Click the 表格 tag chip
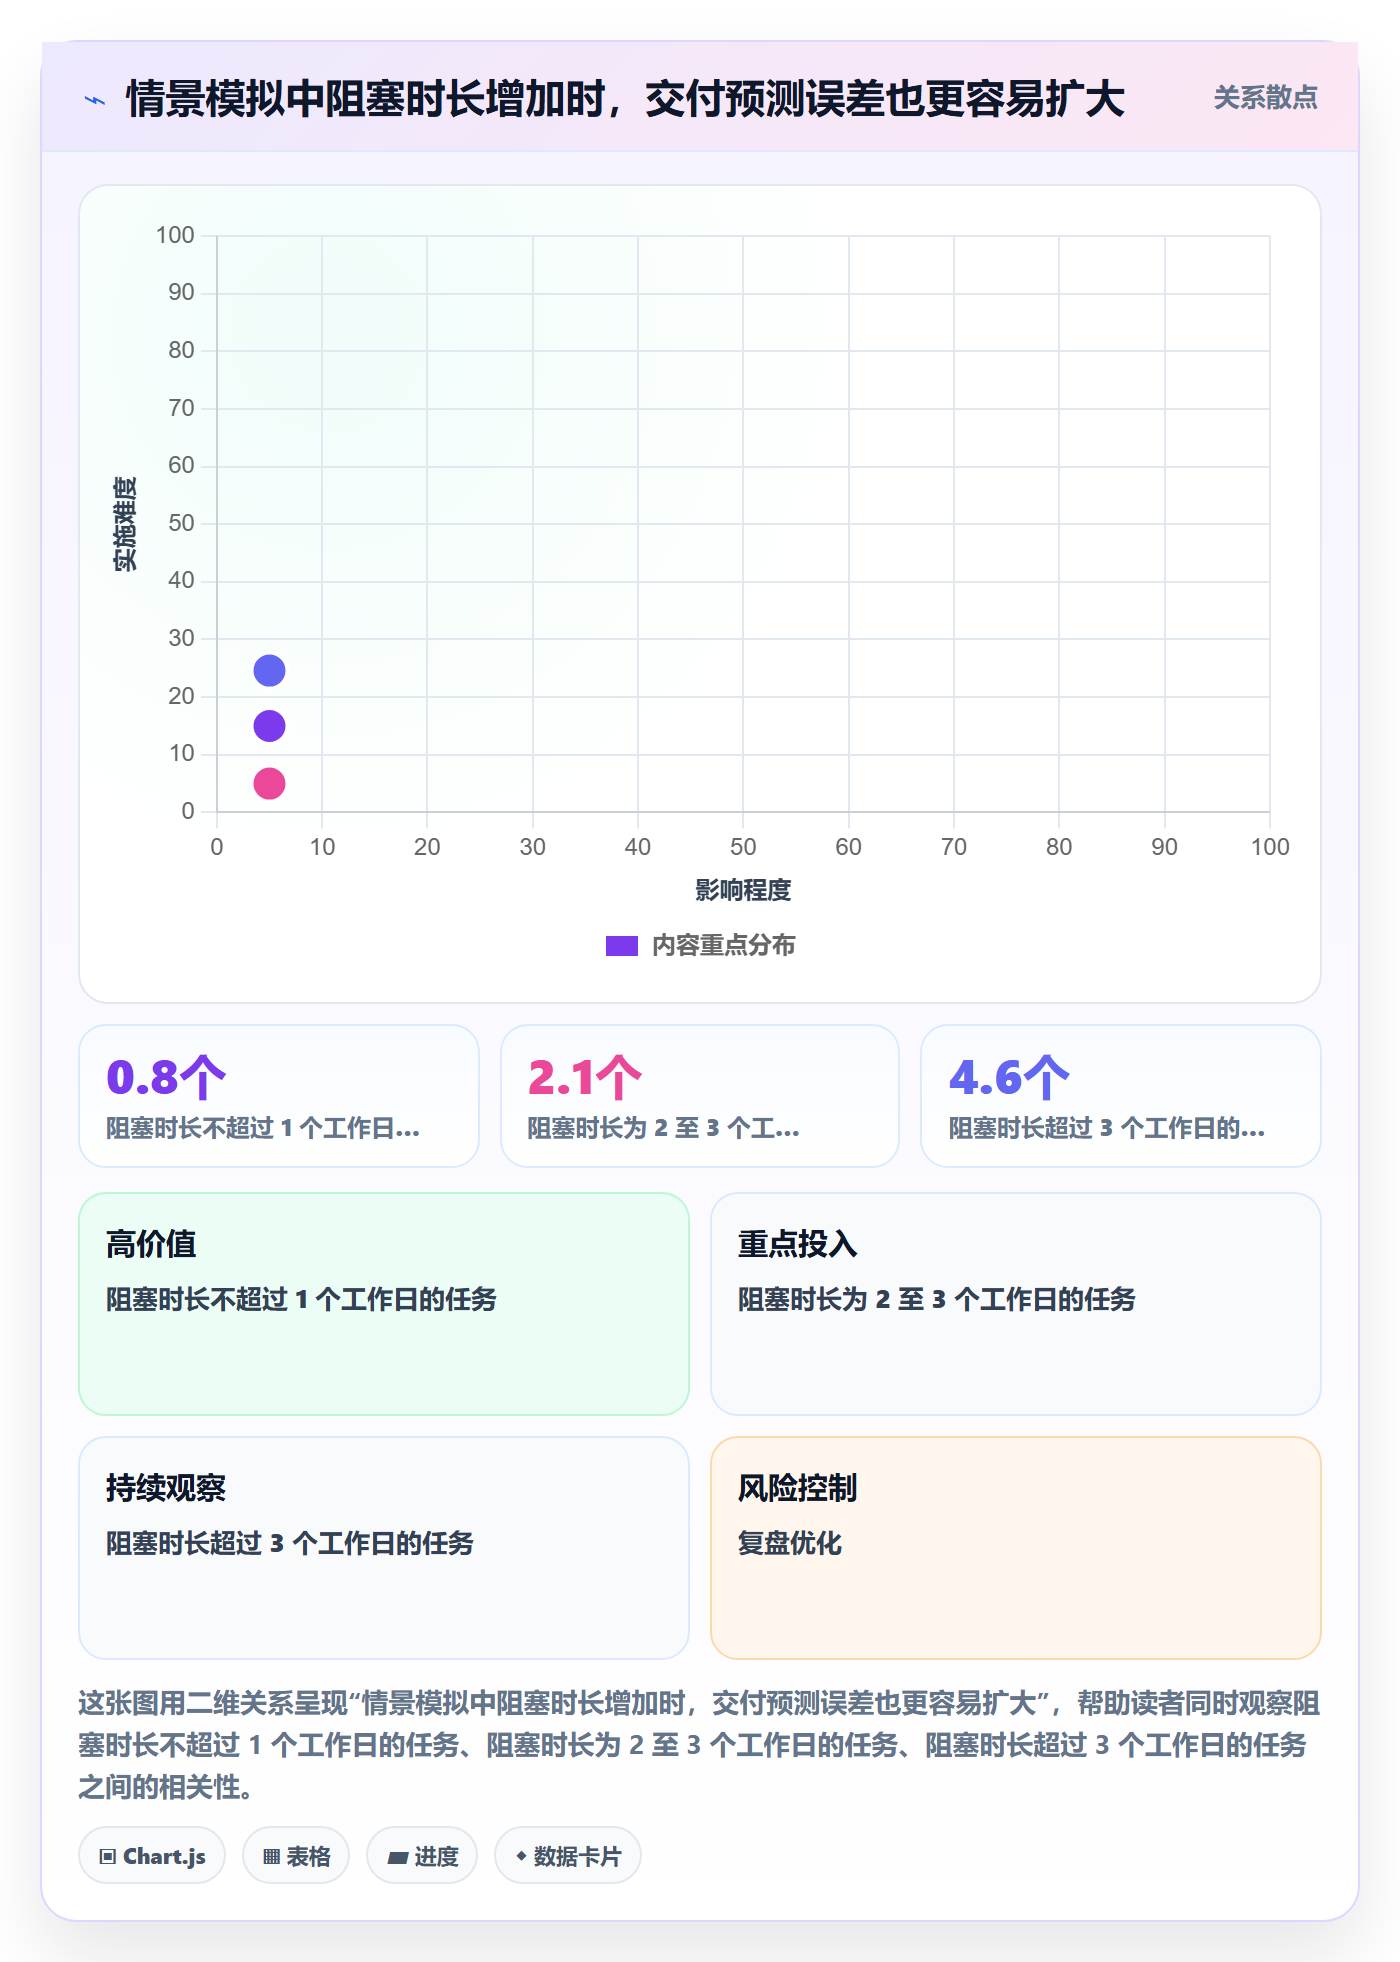The image size is (1400, 1962). click(296, 1856)
